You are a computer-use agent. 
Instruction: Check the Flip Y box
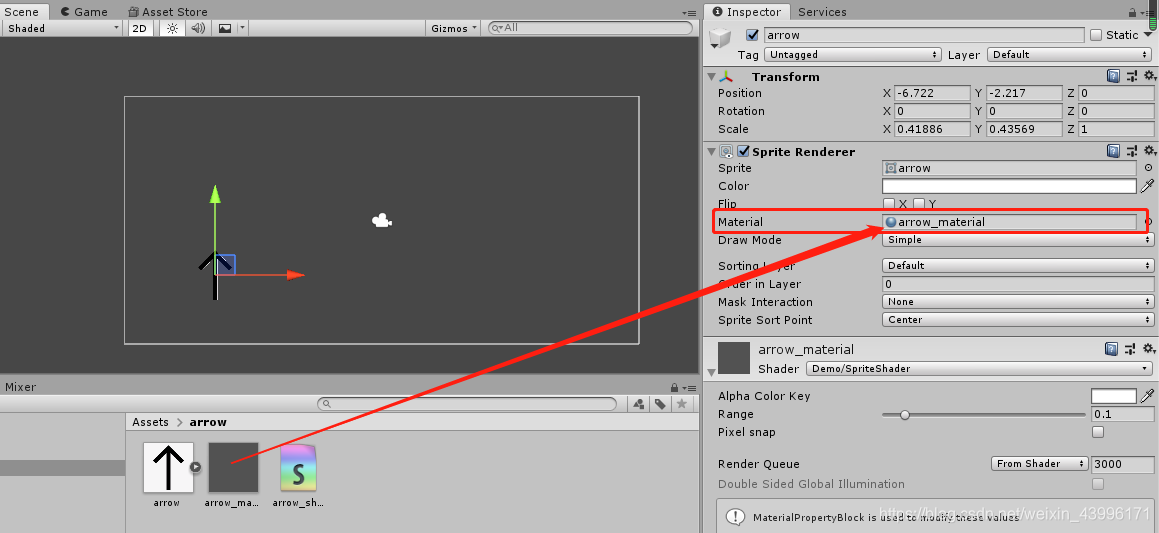(919, 203)
